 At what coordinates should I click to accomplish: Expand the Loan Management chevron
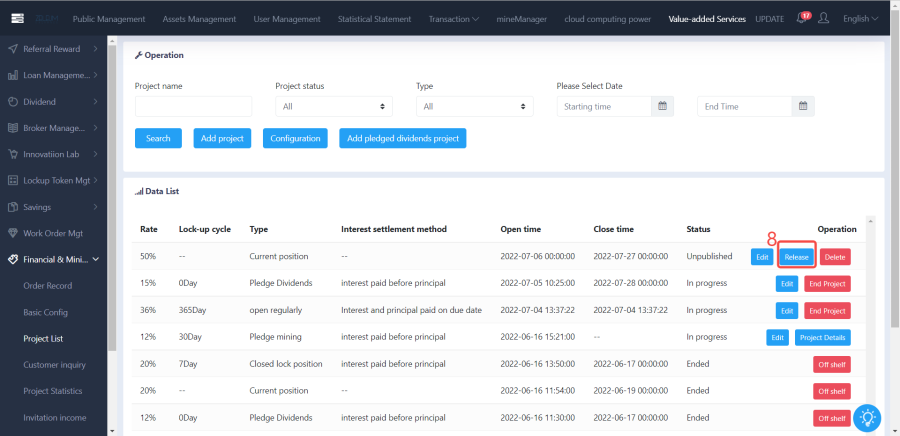coord(95,75)
